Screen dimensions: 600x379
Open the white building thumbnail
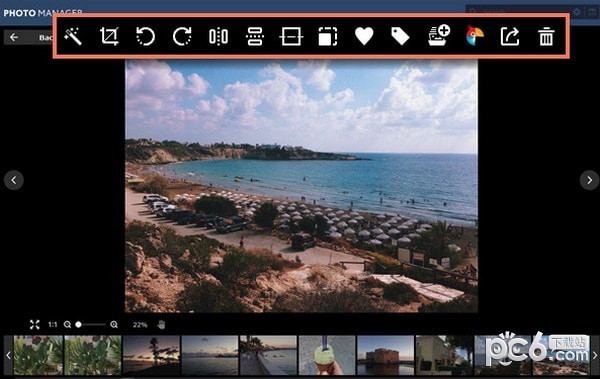(x=444, y=355)
